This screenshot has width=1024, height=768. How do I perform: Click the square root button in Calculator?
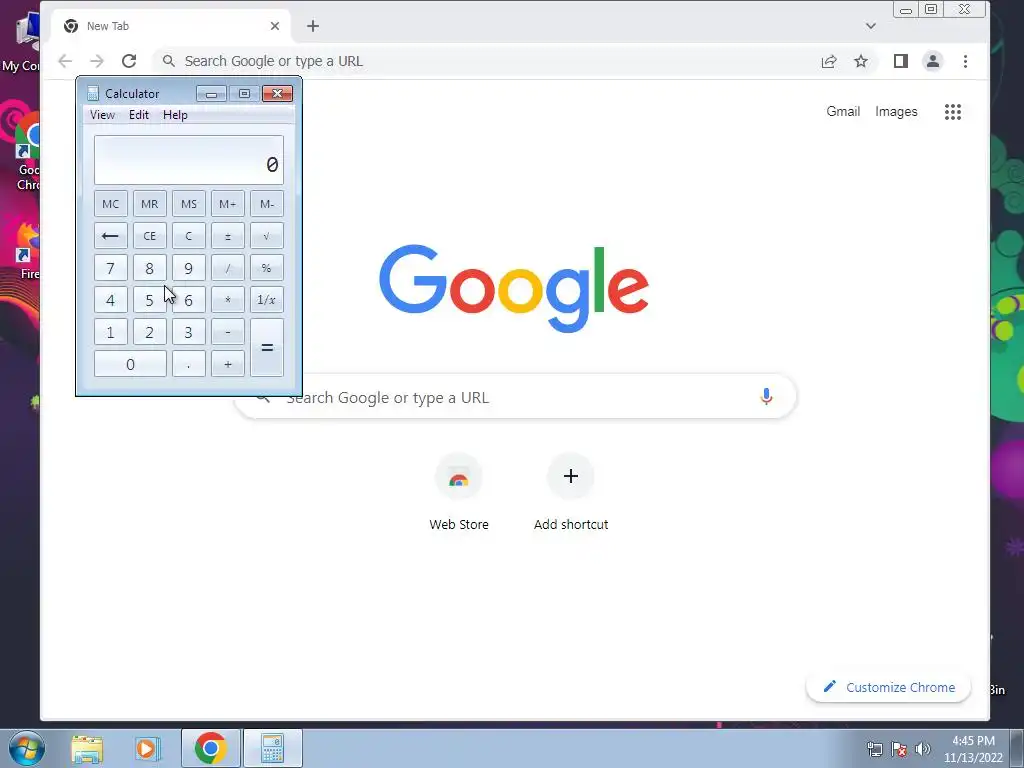(266, 236)
